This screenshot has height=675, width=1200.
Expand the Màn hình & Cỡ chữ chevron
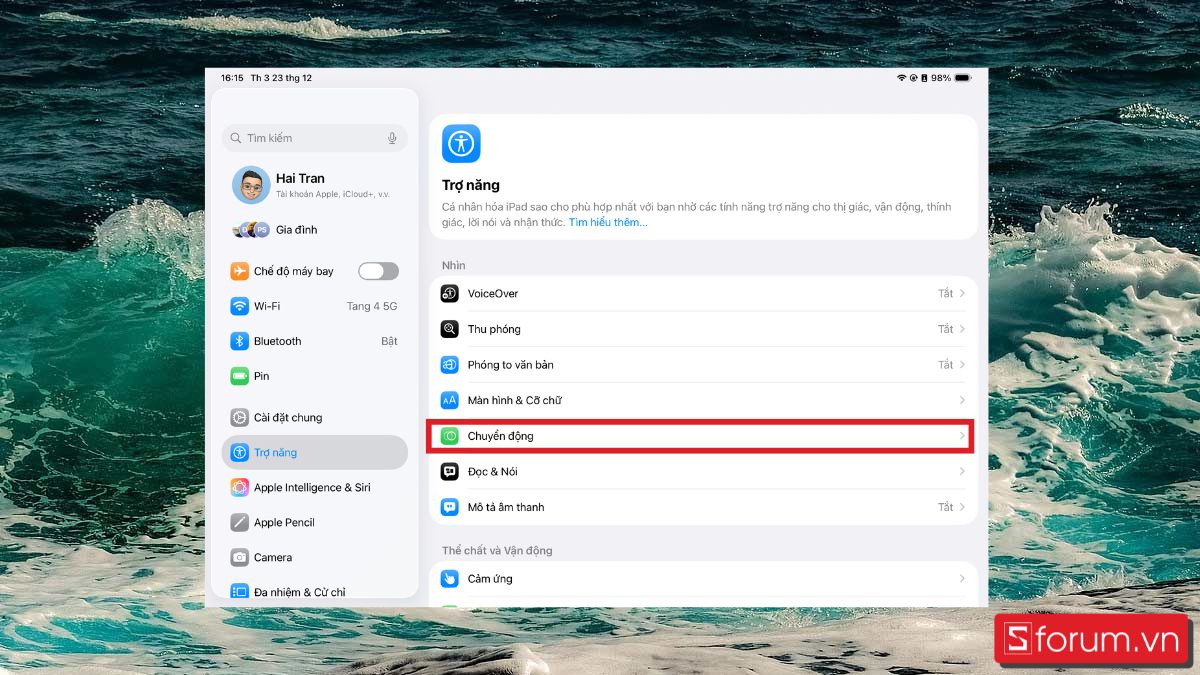[x=962, y=400]
